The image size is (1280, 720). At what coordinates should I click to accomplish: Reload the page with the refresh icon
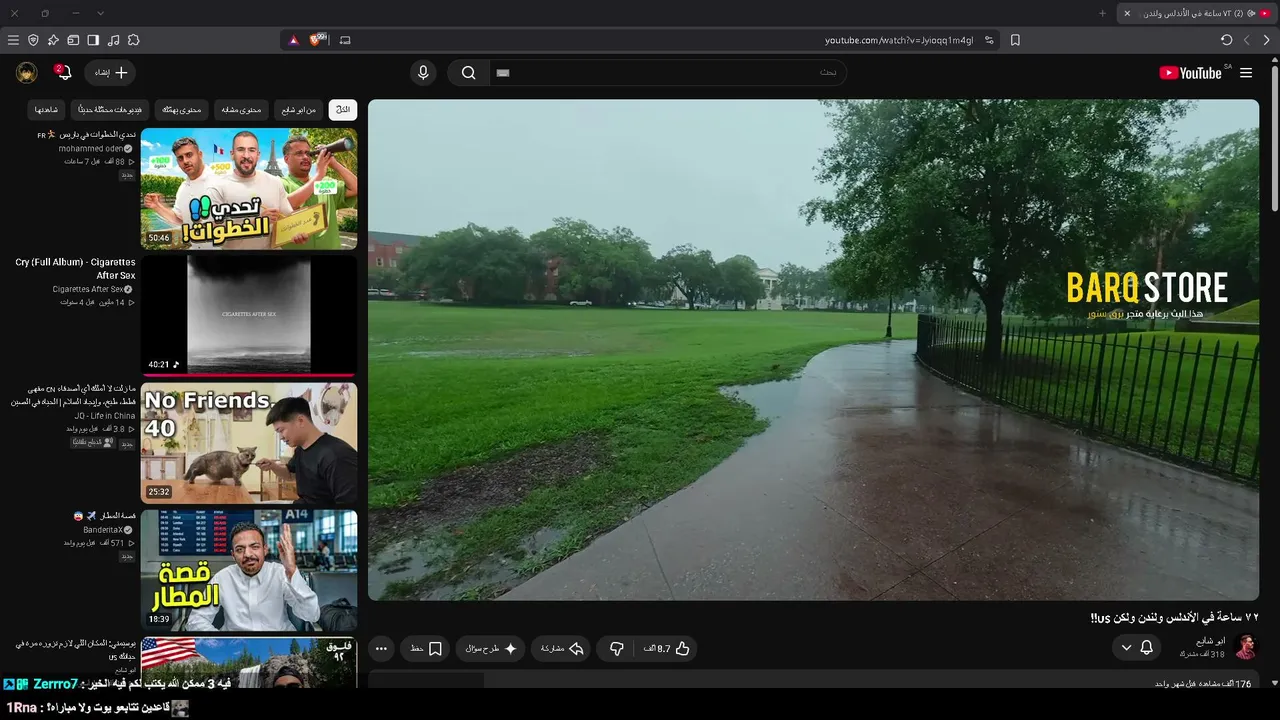(x=1226, y=40)
